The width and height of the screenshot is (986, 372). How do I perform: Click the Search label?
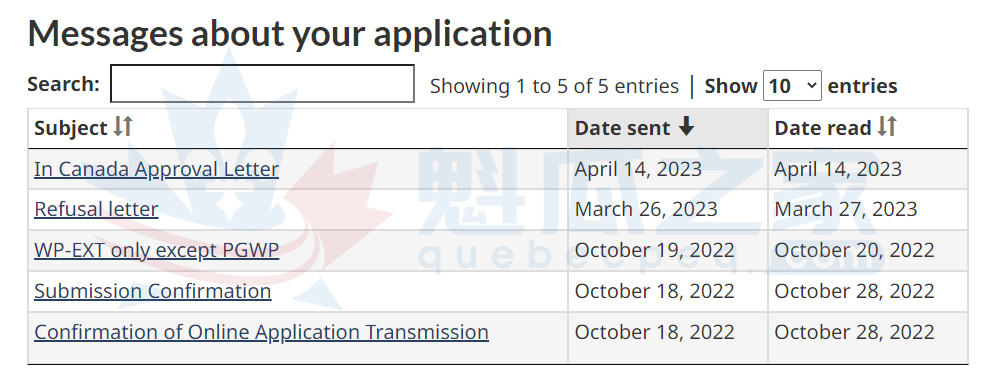point(64,84)
